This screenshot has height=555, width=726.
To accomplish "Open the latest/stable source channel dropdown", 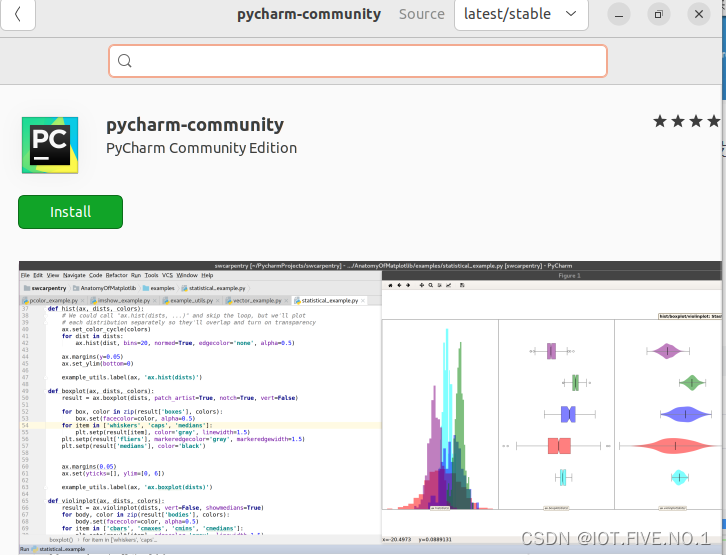I will click(521, 14).
